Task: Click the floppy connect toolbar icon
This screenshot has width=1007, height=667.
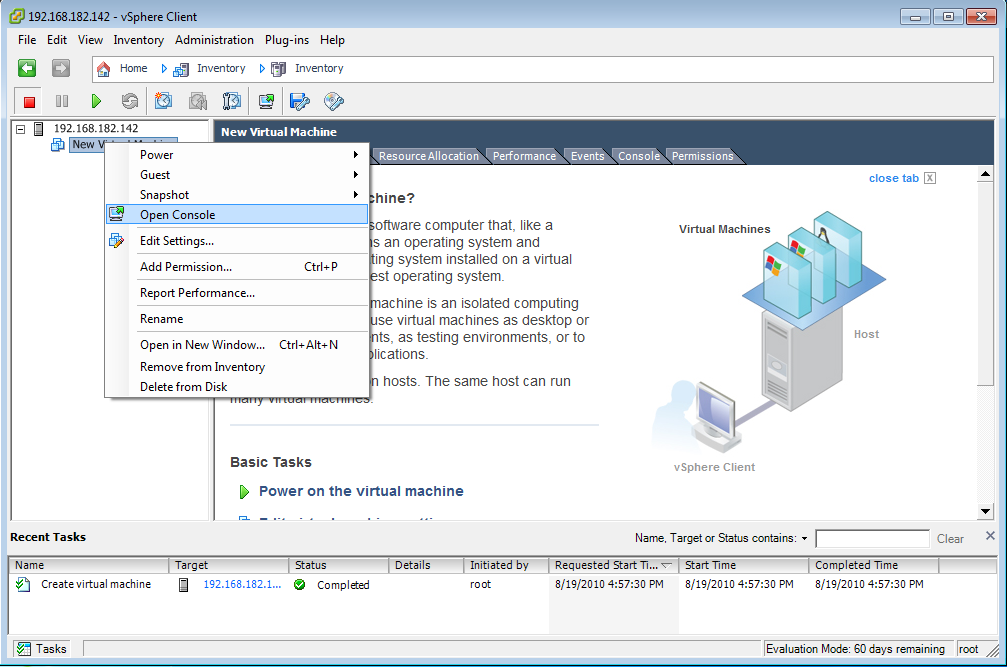Action: click(x=299, y=101)
